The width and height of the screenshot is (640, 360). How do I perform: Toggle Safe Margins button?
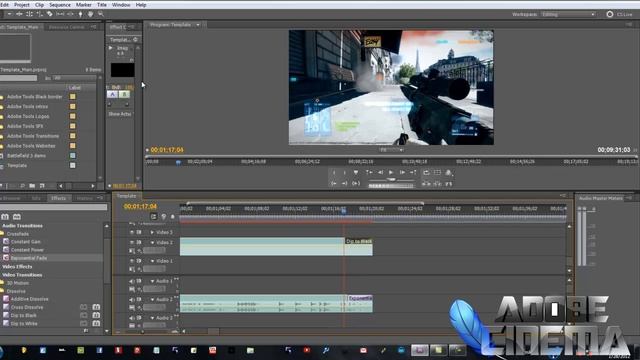[437, 173]
